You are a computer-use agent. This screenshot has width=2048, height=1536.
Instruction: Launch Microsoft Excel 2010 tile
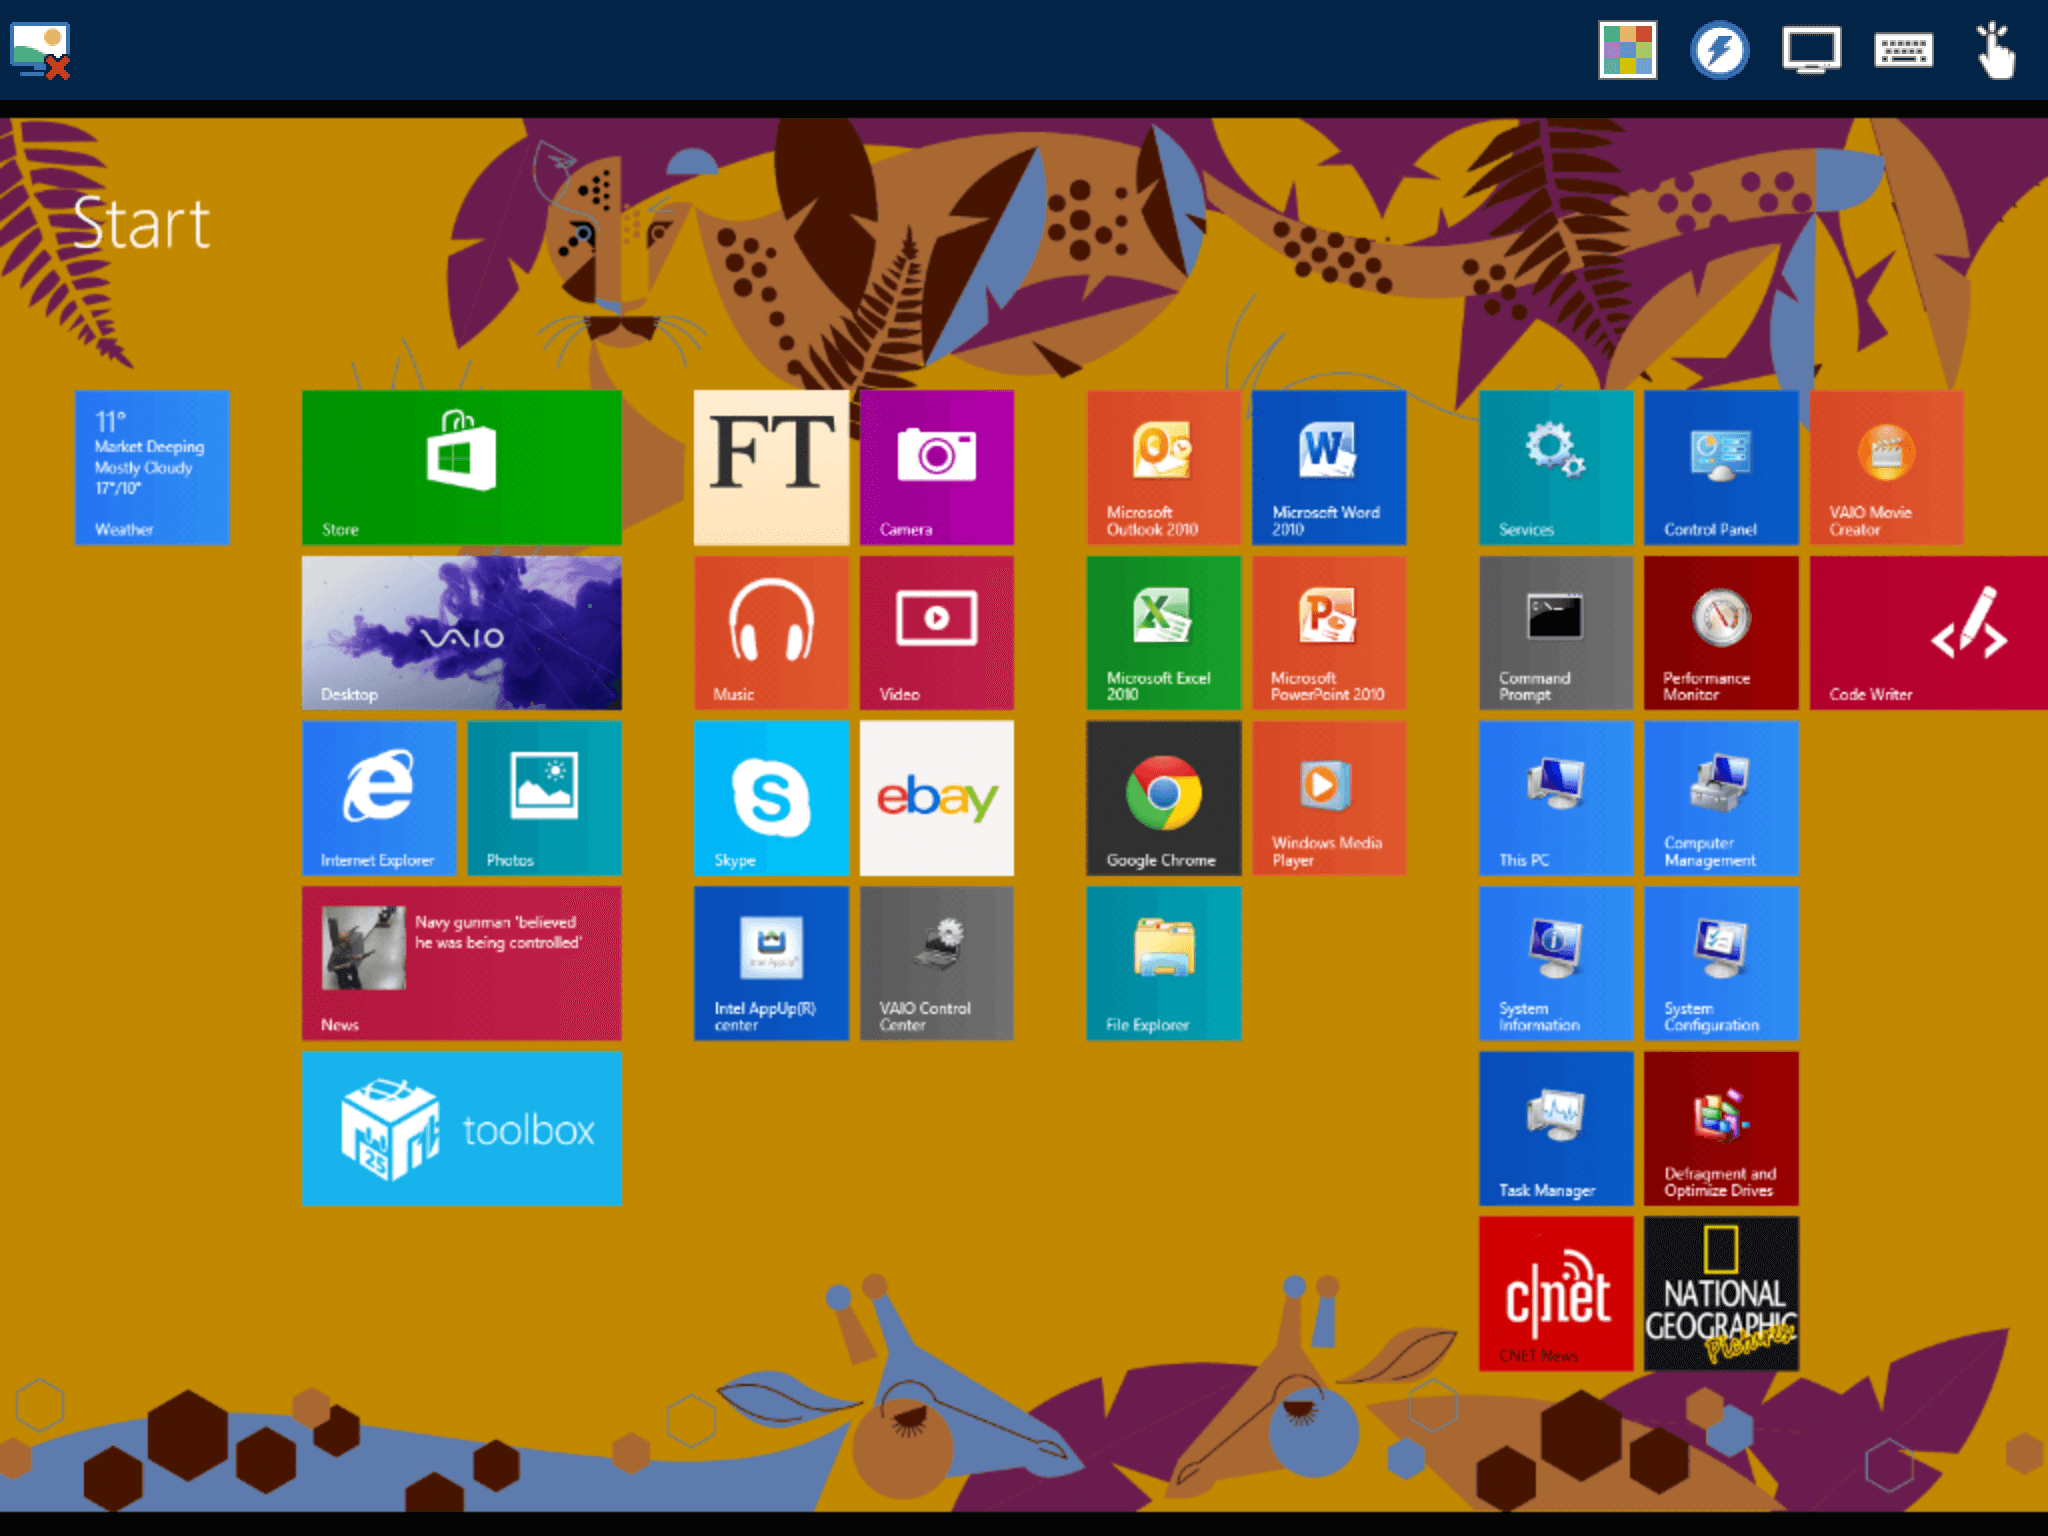click(1164, 633)
